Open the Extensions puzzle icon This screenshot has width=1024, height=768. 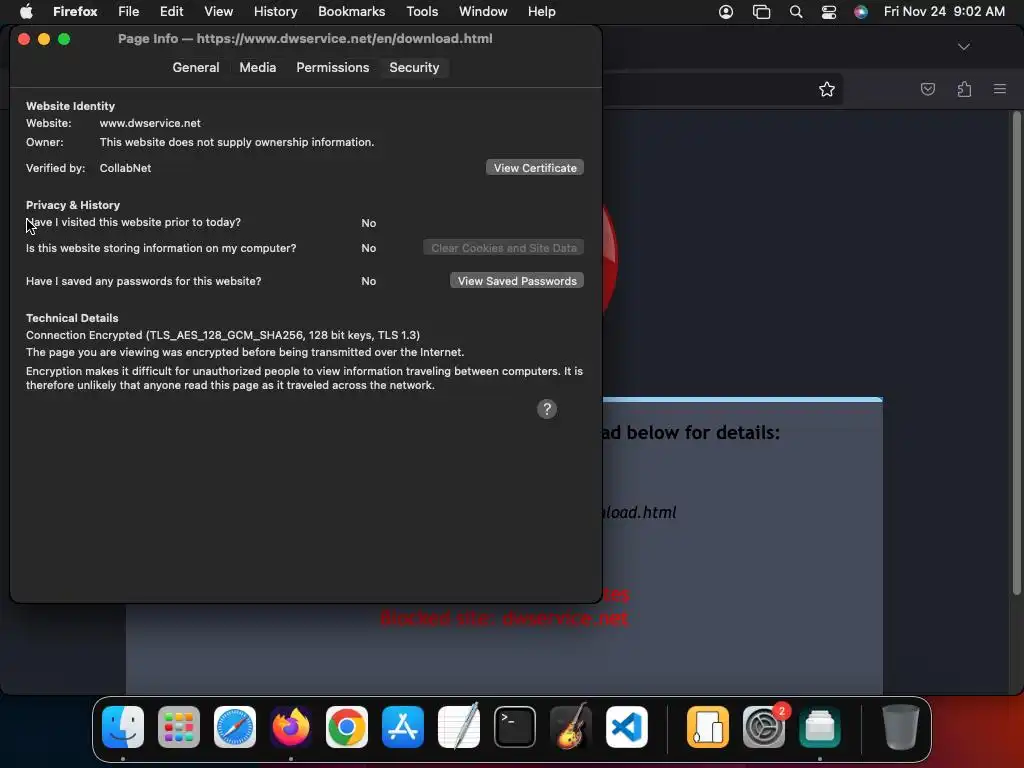964,89
